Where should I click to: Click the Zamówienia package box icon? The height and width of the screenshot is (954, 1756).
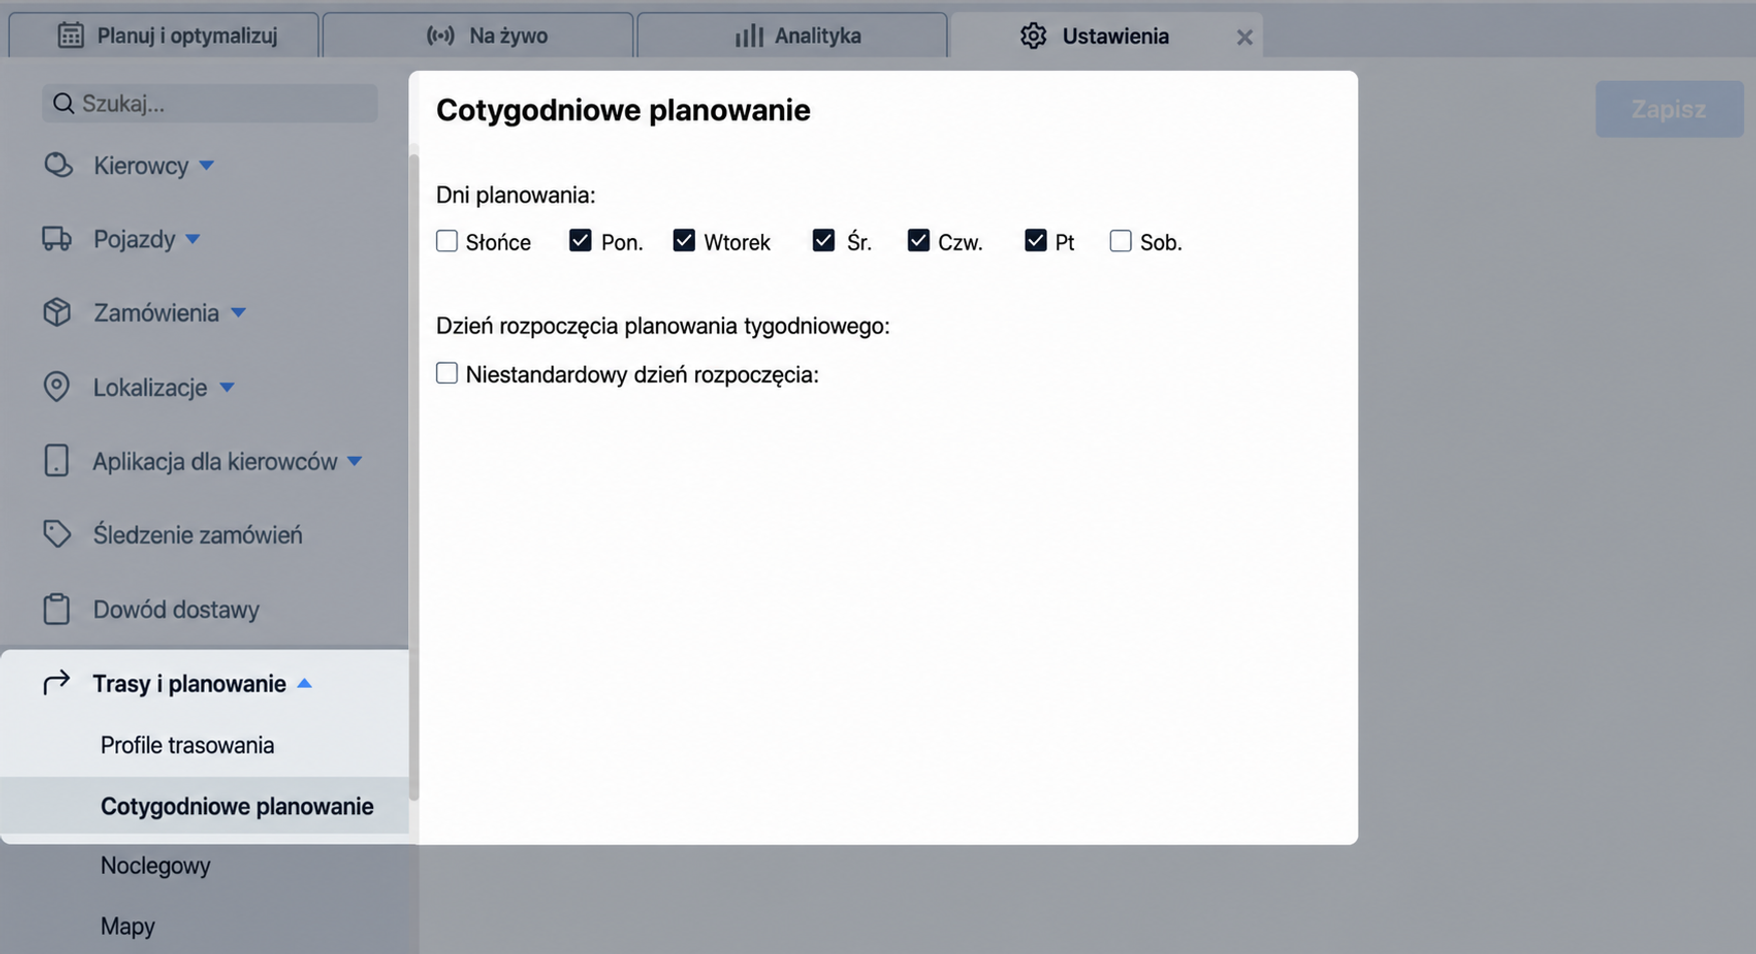click(x=57, y=312)
